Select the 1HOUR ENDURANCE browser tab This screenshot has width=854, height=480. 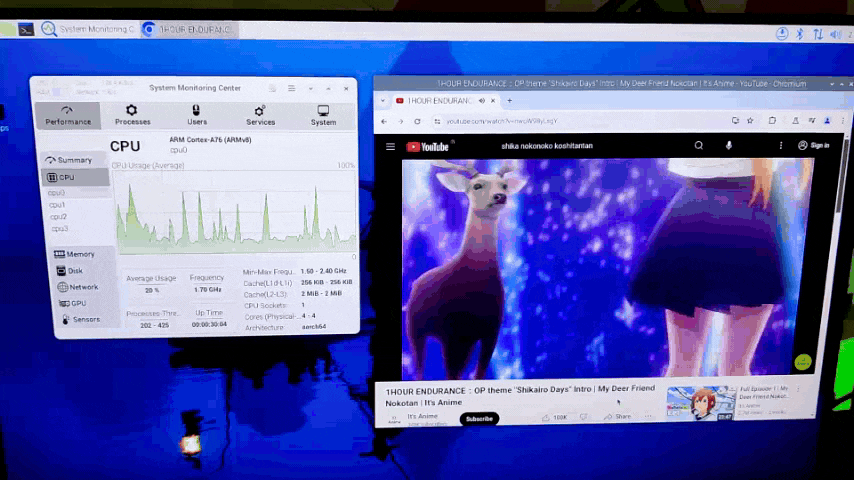438,101
